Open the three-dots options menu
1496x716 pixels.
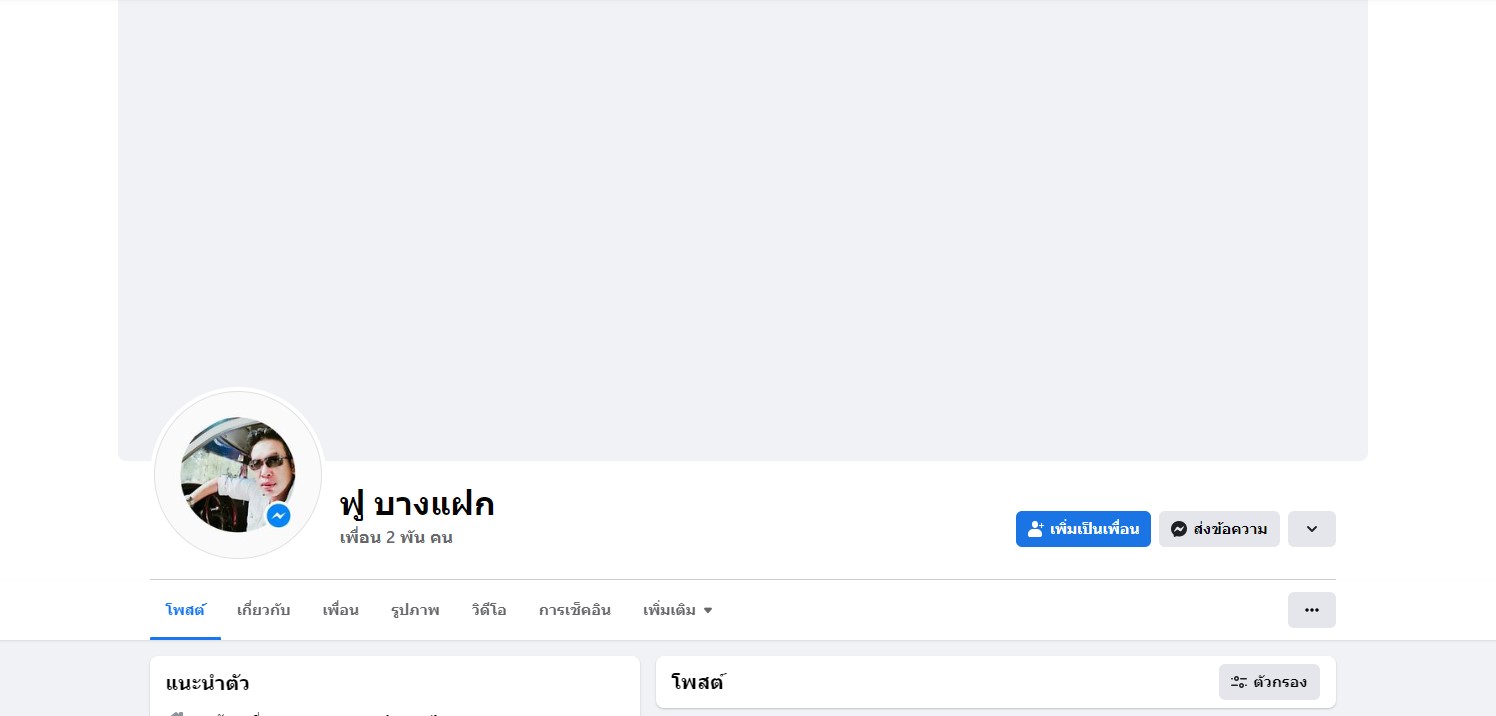pos(1312,610)
